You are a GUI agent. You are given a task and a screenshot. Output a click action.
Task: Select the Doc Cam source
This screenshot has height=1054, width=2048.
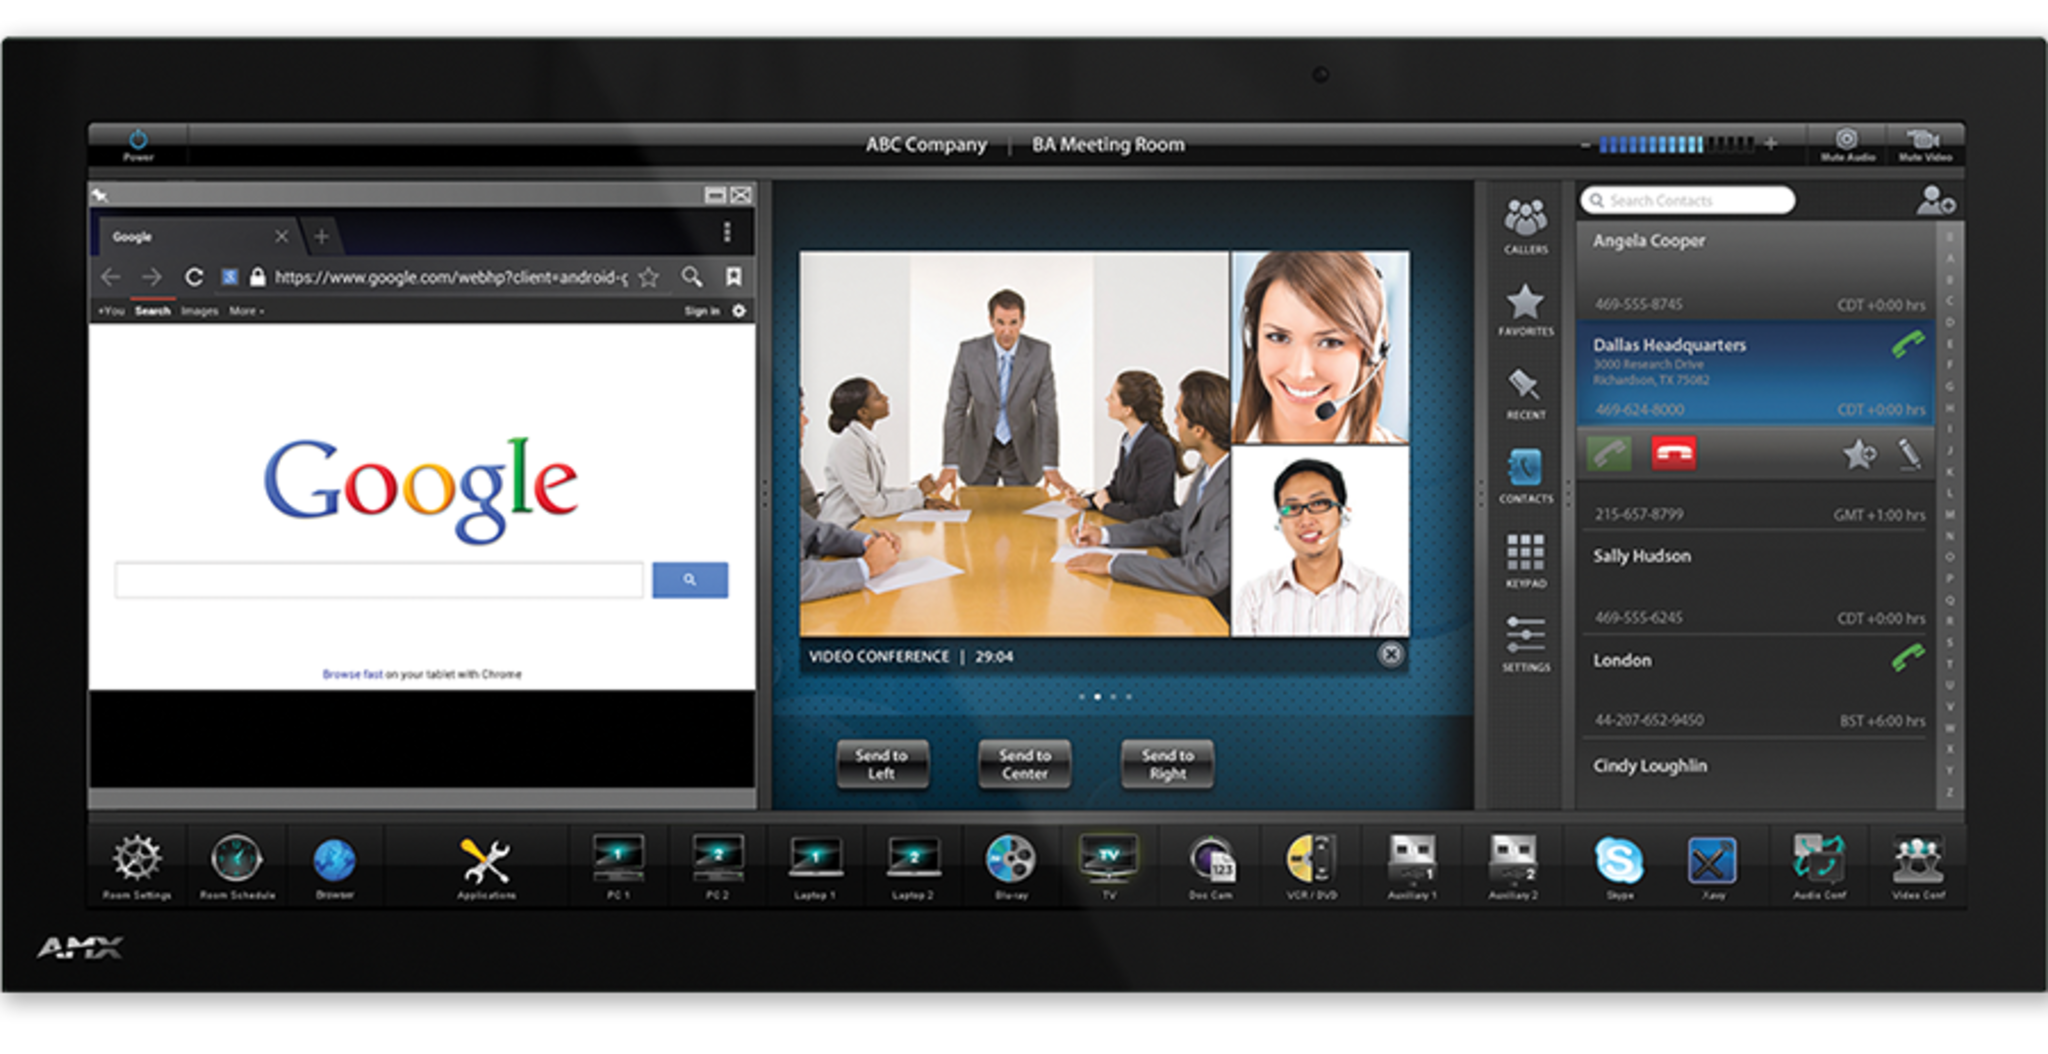tap(1211, 861)
